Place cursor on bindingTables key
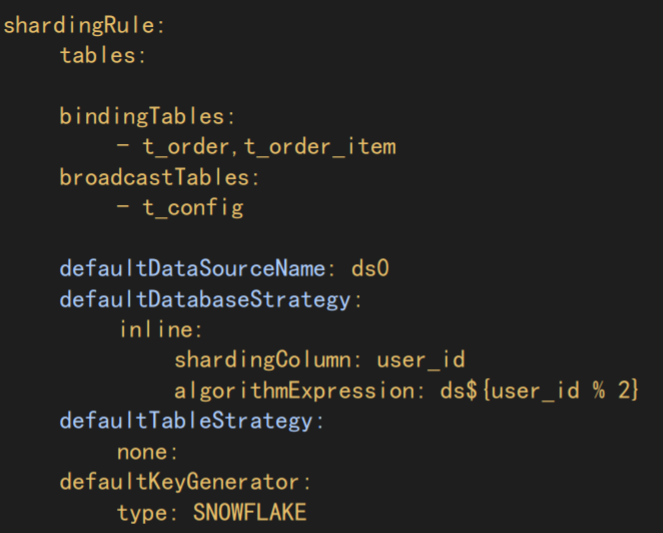This screenshot has width=663, height=533. click(x=142, y=116)
